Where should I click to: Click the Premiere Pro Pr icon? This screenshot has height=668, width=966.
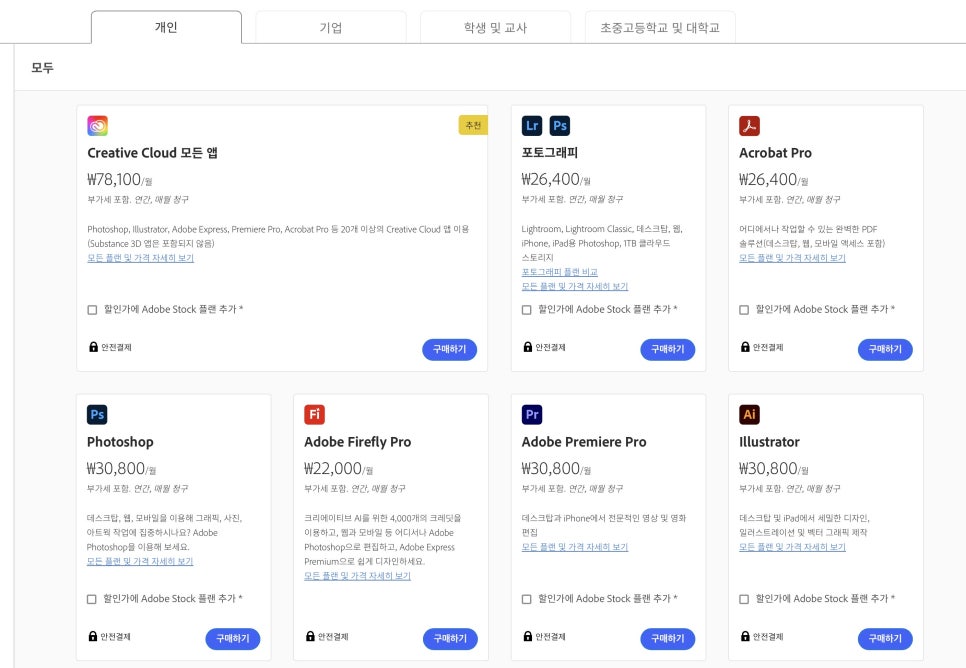[x=532, y=415]
